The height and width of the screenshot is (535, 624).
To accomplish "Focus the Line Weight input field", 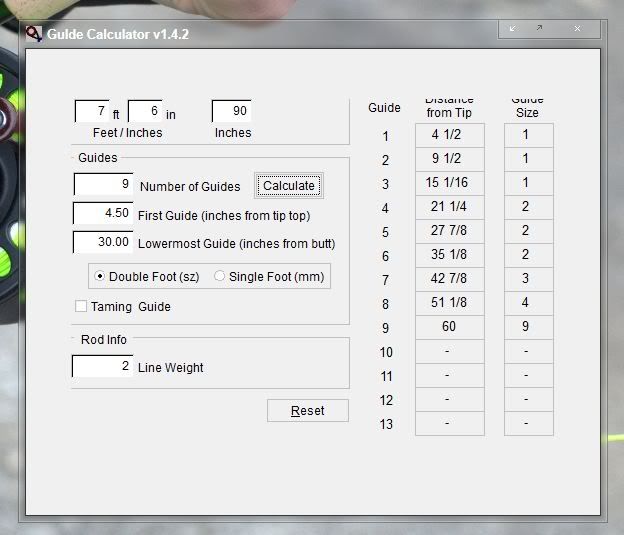I will point(102,366).
